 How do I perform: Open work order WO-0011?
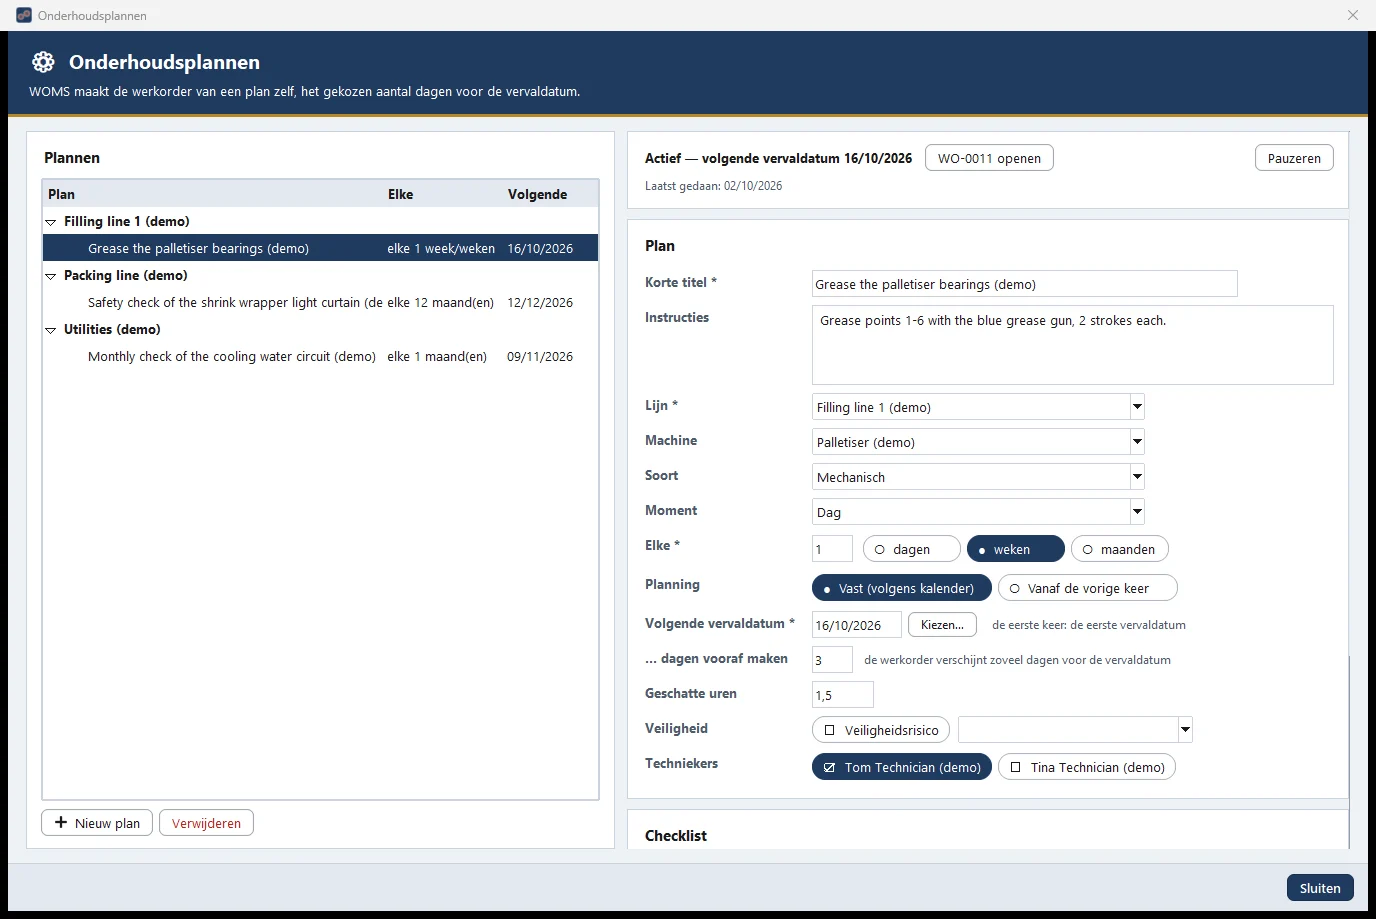tap(989, 158)
